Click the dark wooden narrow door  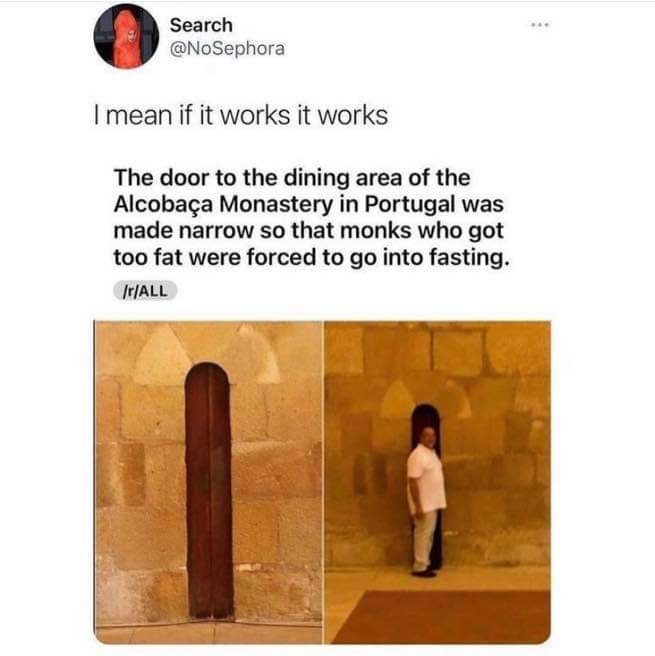(x=209, y=490)
